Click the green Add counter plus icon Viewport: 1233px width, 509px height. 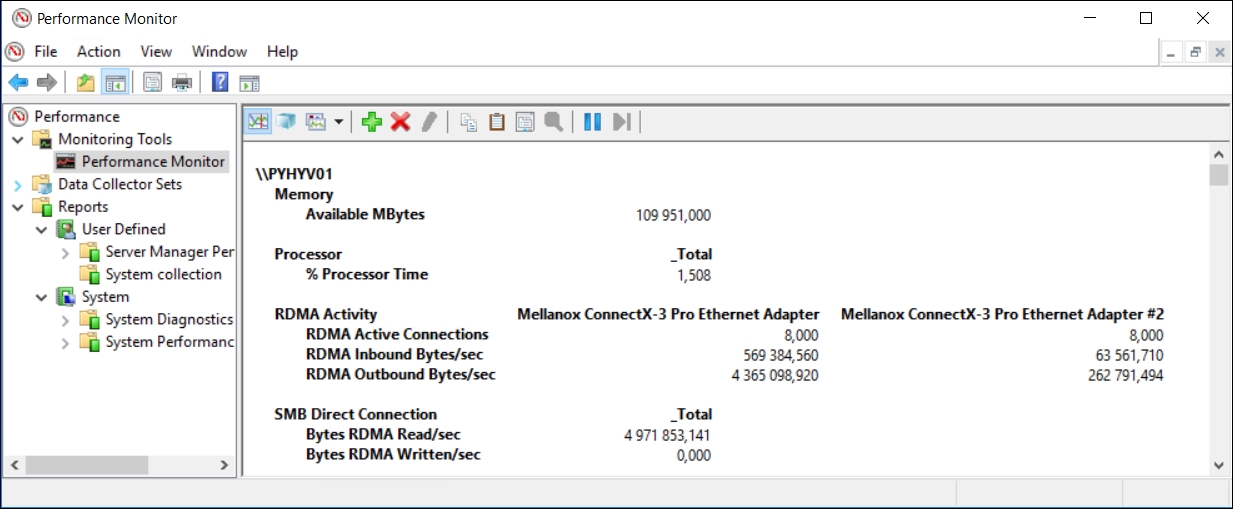(x=372, y=122)
